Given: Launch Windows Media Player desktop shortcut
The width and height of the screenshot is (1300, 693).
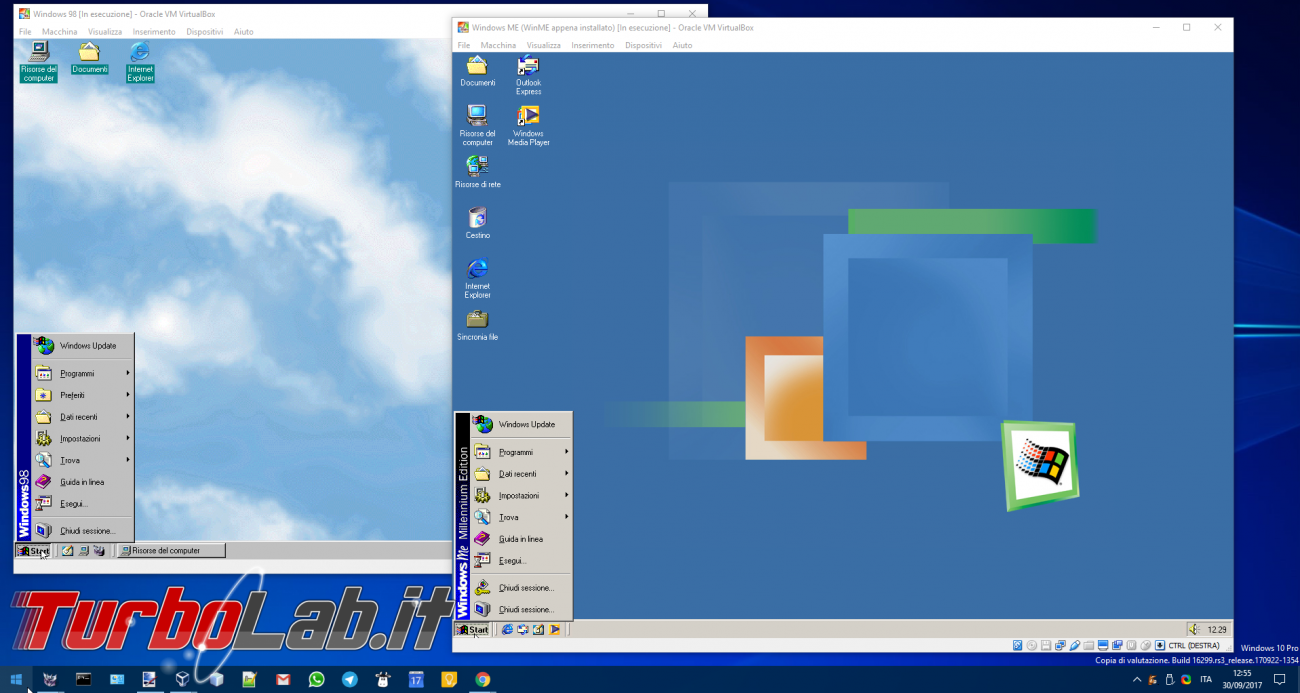Looking at the screenshot, I should coord(528,117).
